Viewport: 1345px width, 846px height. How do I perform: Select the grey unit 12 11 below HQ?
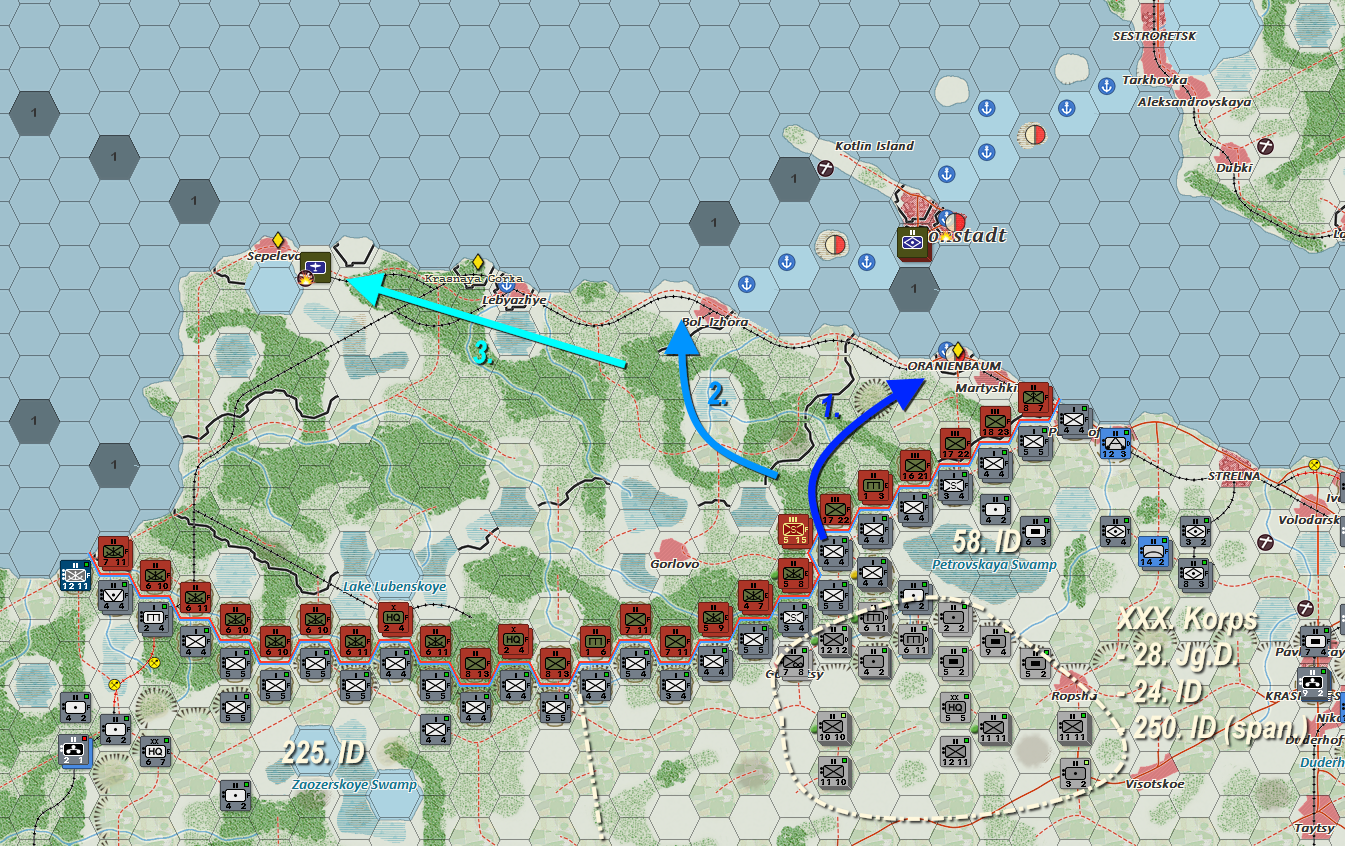954,751
